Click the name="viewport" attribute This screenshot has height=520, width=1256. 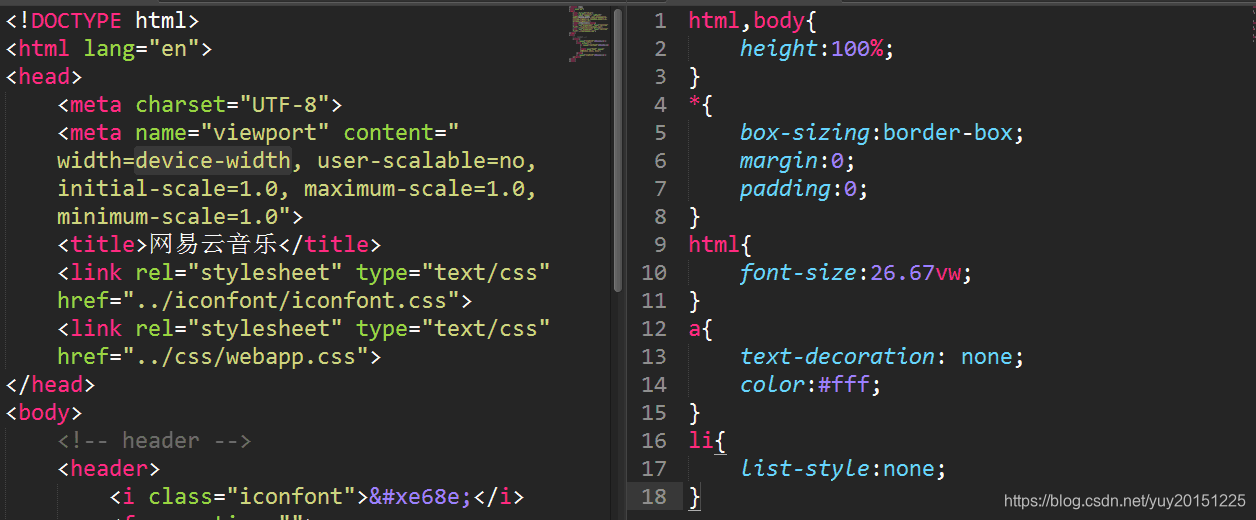232,132
